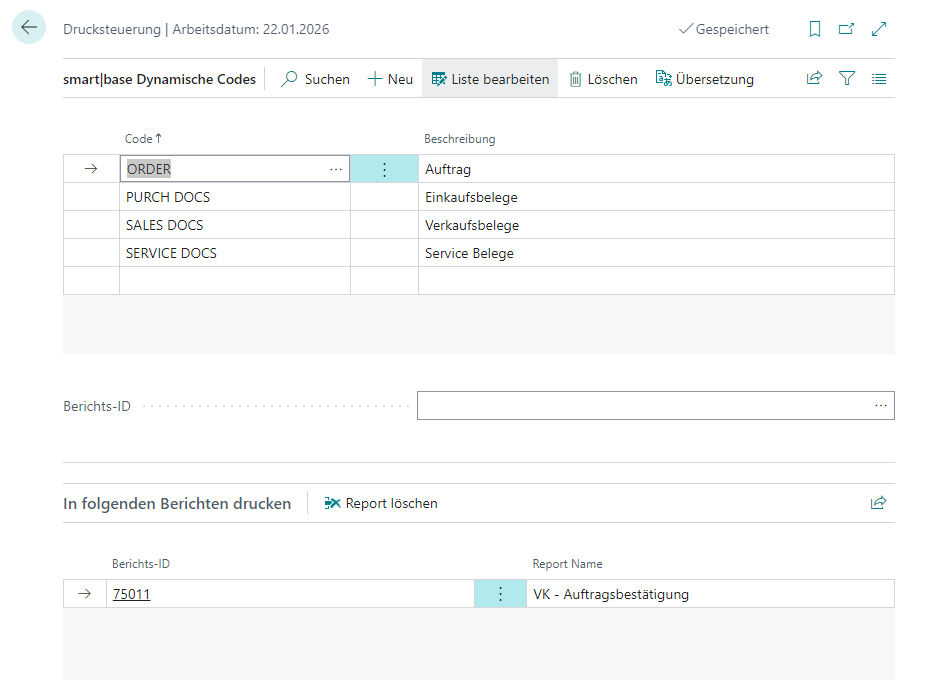
Task: Open page in new window icon
Action: pyautogui.click(x=847, y=30)
